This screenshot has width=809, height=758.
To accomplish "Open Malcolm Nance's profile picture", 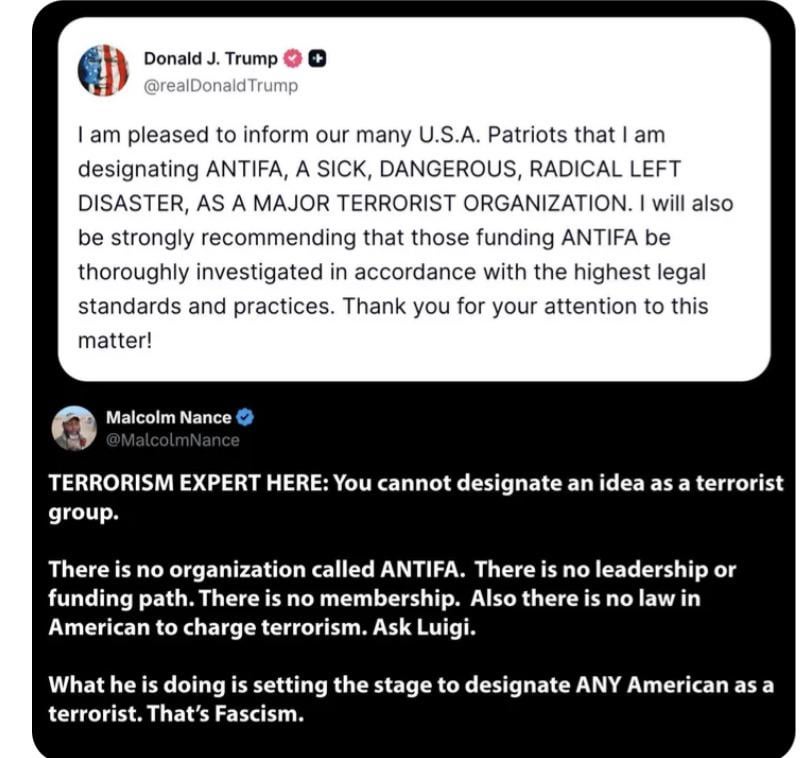I will [74, 429].
